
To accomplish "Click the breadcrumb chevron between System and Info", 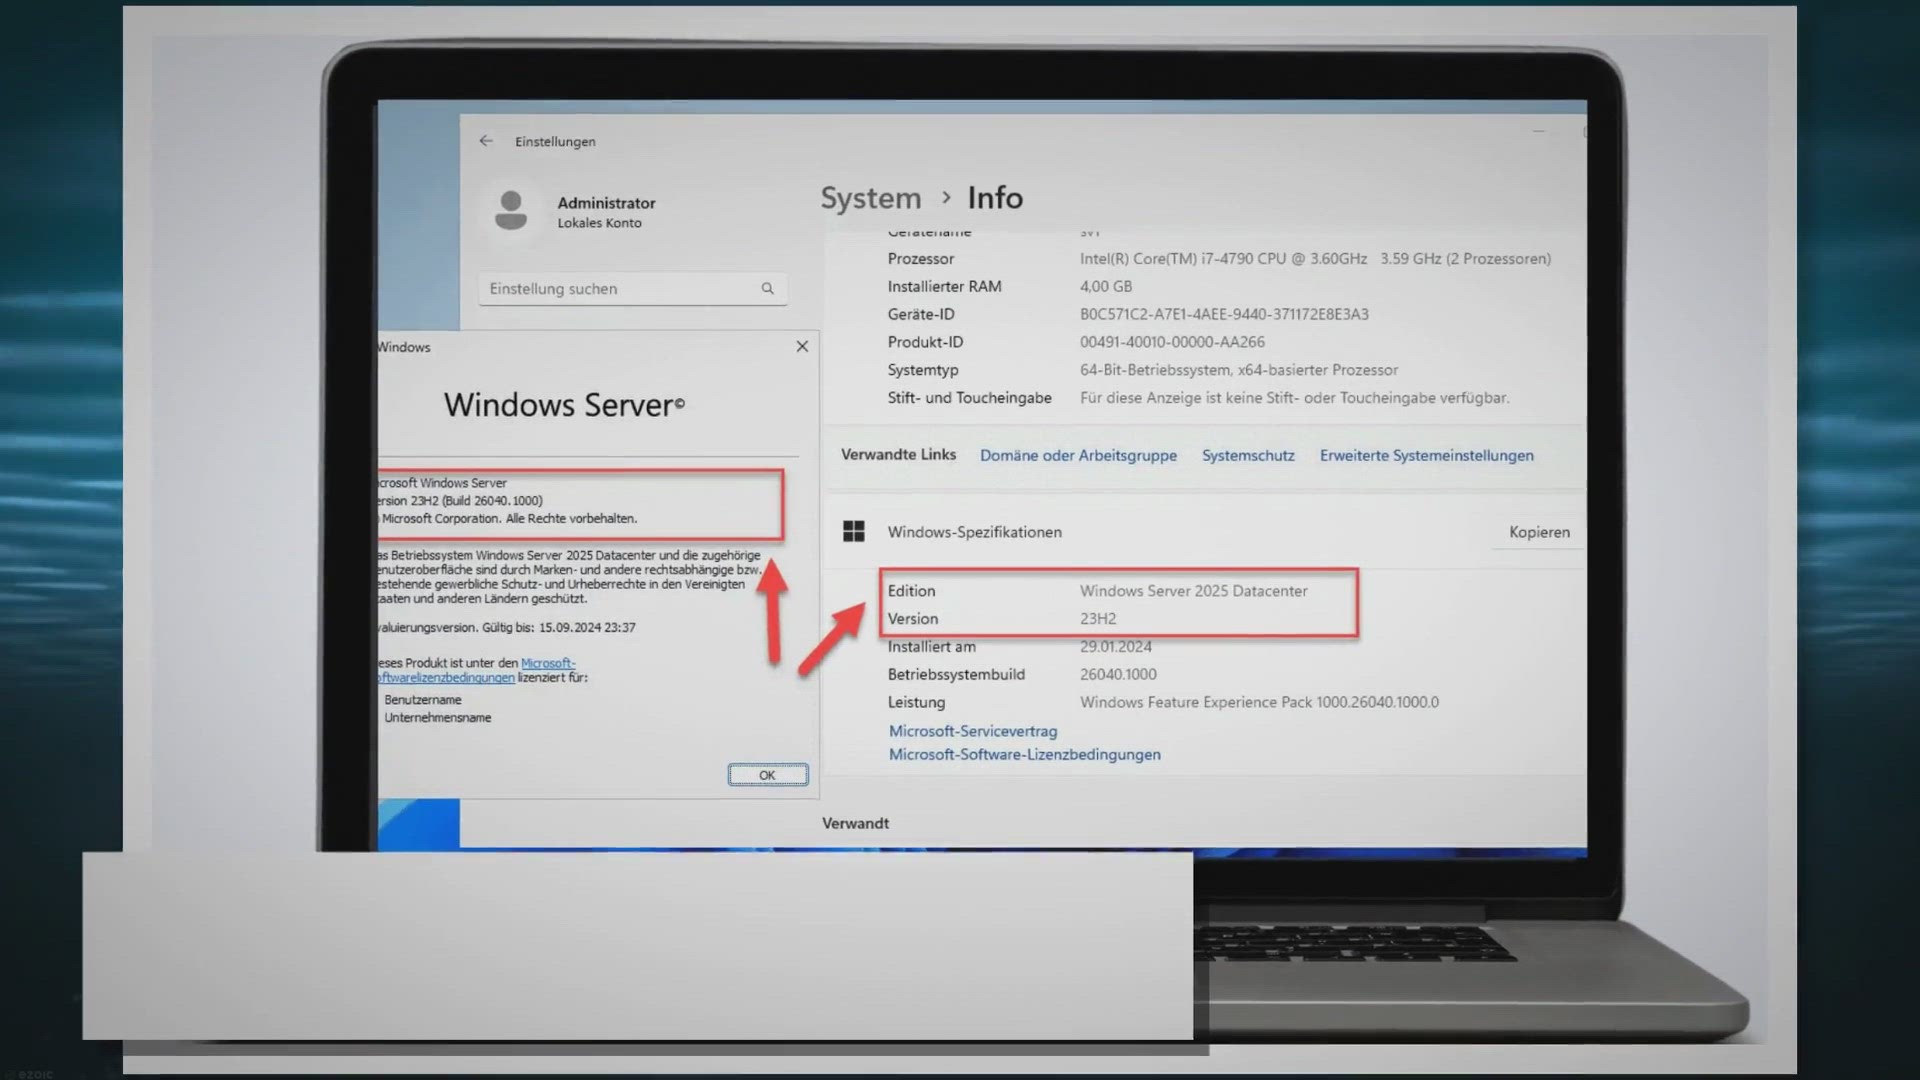I will (945, 198).
